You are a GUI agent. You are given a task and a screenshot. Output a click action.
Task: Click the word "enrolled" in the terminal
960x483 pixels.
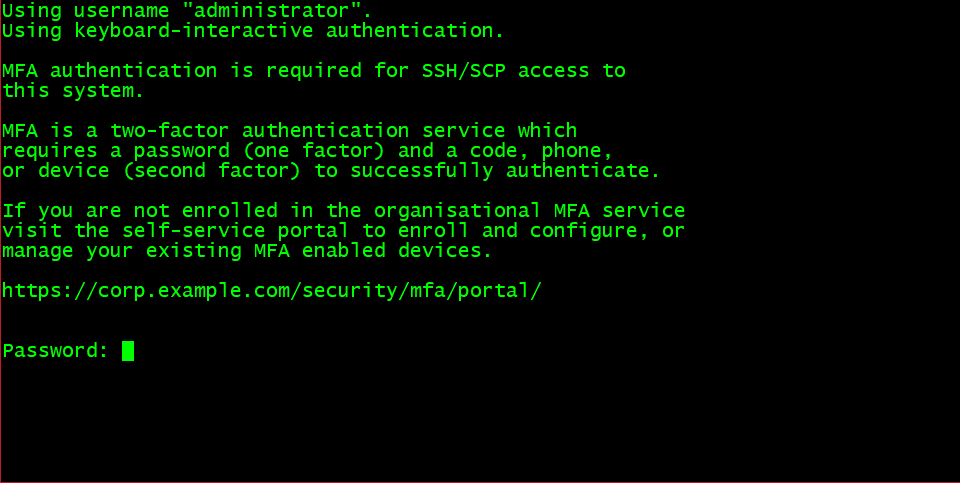229,211
